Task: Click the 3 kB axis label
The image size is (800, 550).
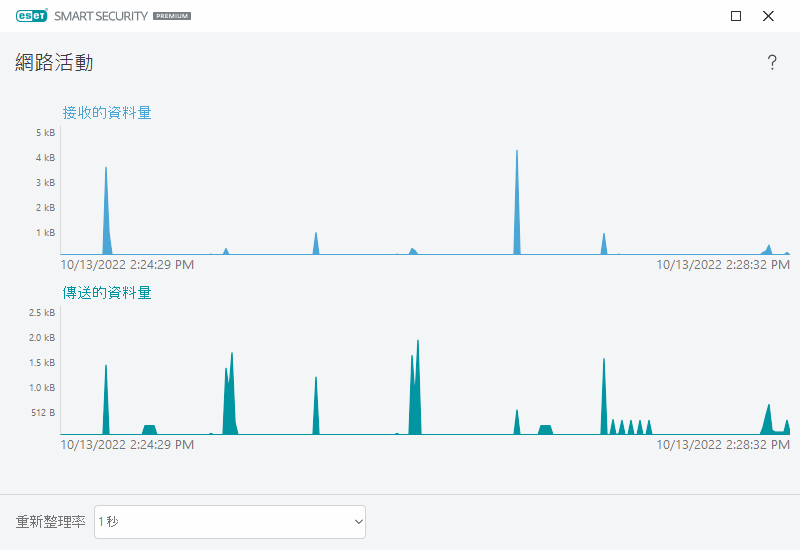Action: click(45, 183)
